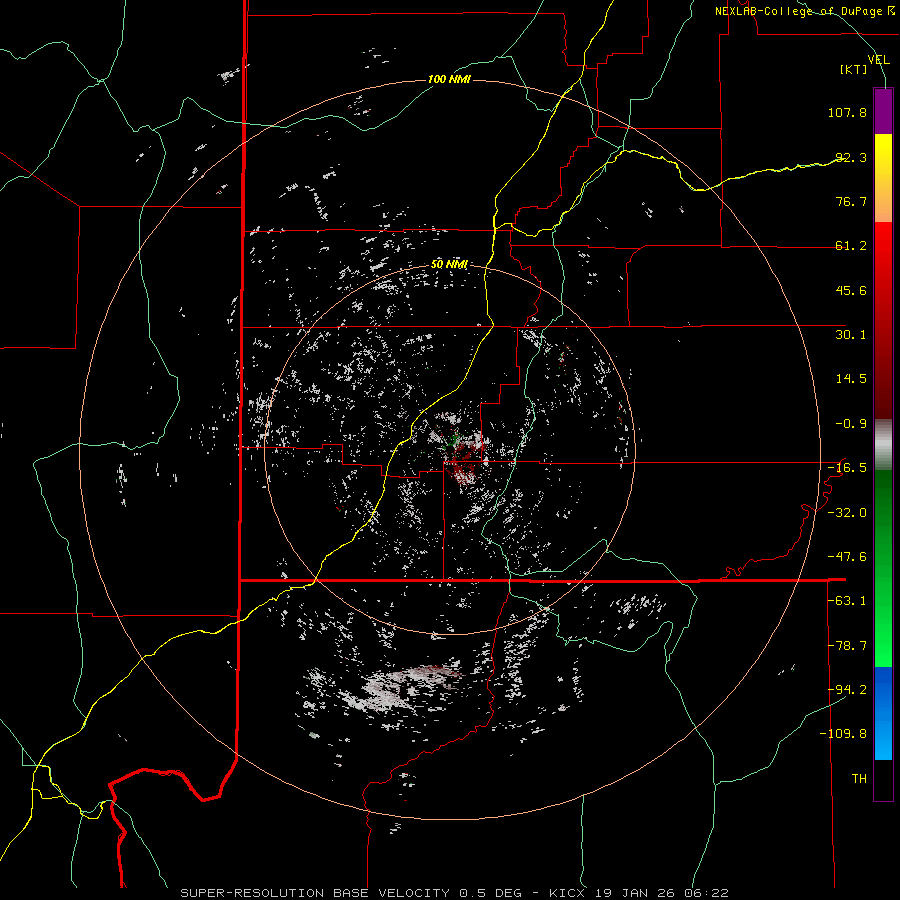Select the 76.7 legend value
The height and width of the screenshot is (900, 900).
tap(851, 201)
